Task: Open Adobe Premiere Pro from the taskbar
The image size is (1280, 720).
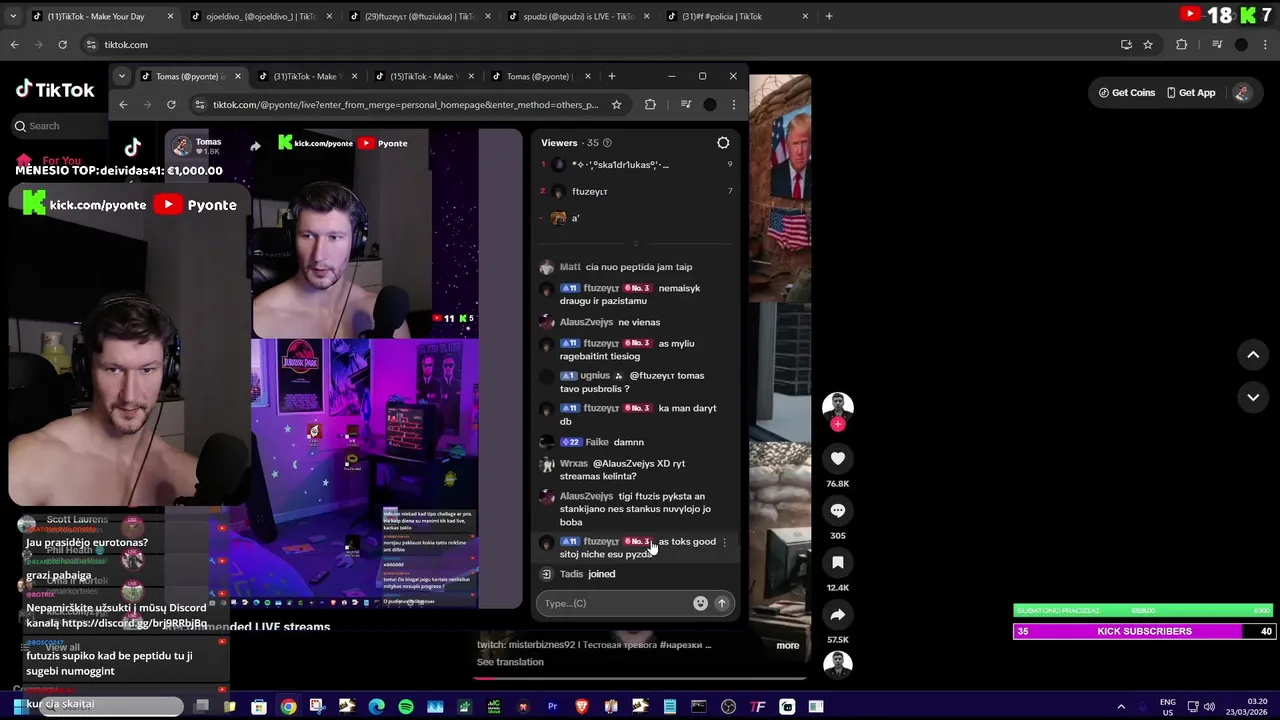Action: click(552, 707)
